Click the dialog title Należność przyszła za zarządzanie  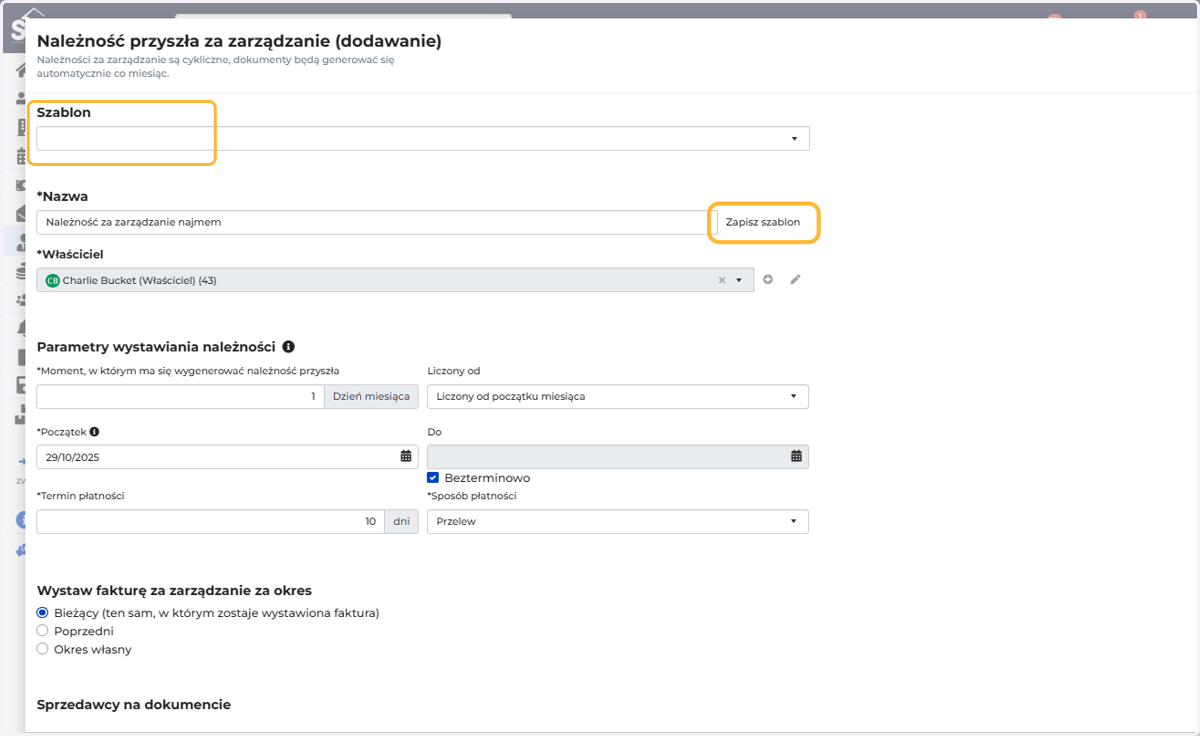pyautogui.click(x=239, y=41)
